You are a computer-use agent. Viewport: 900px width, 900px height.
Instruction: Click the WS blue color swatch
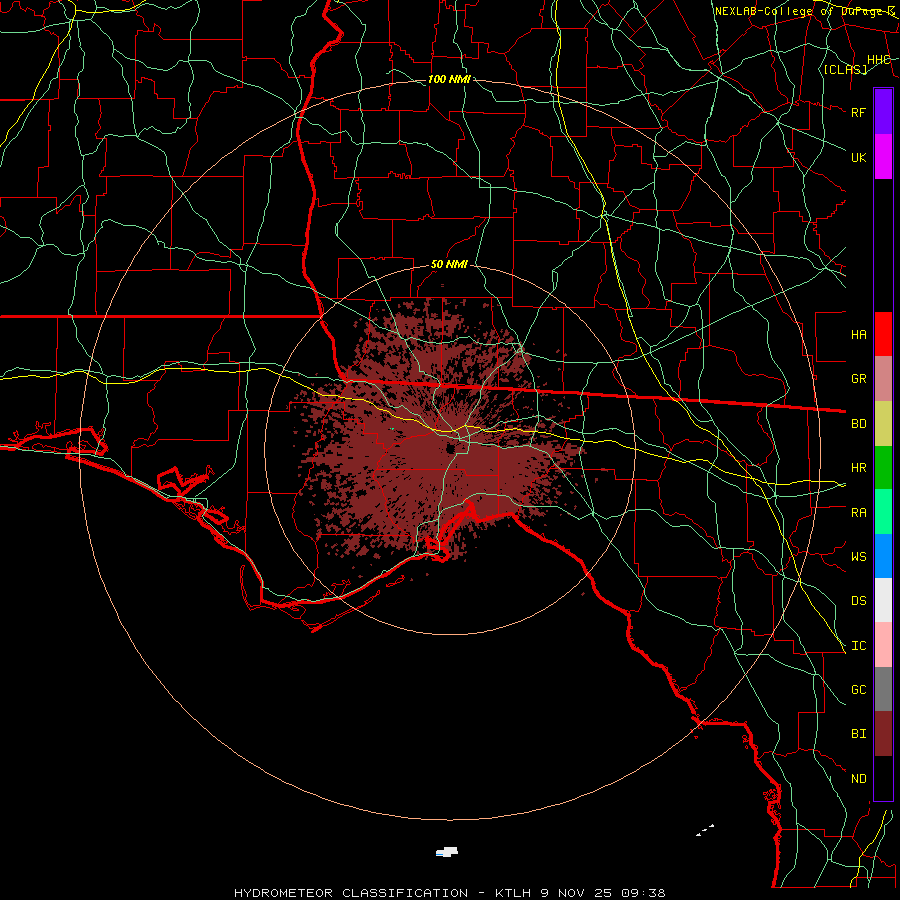tap(883, 556)
